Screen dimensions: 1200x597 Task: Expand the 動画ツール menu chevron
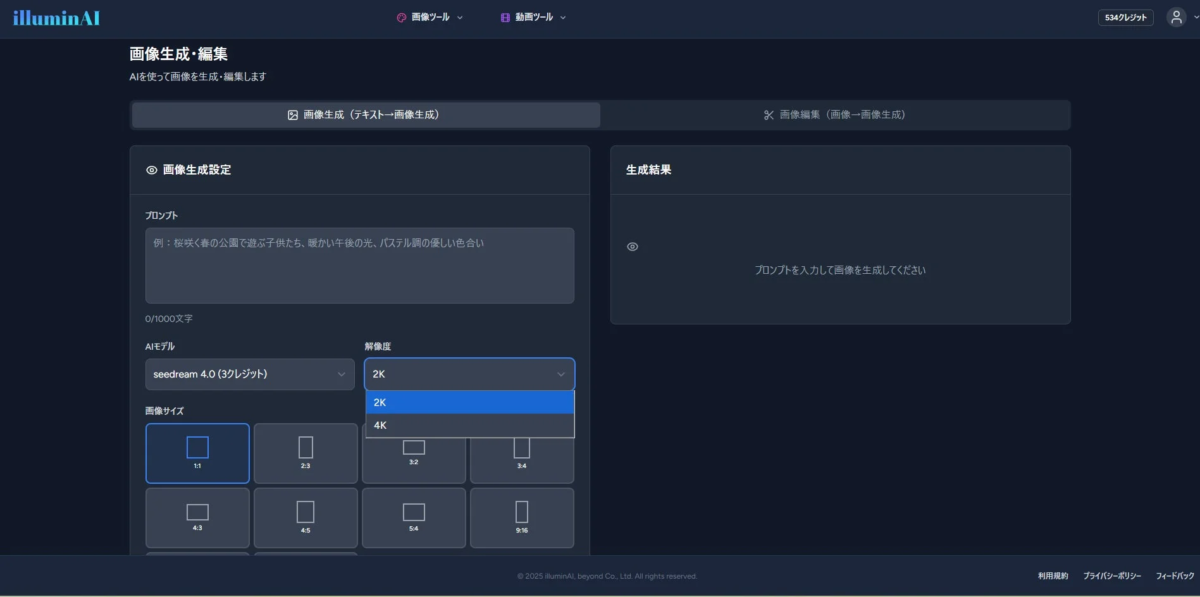(562, 17)
